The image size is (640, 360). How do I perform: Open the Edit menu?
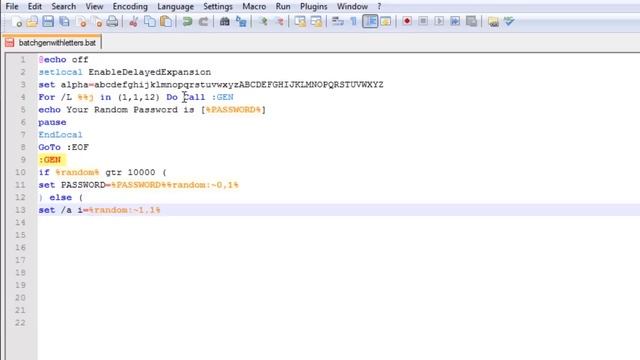coord(35,7)
